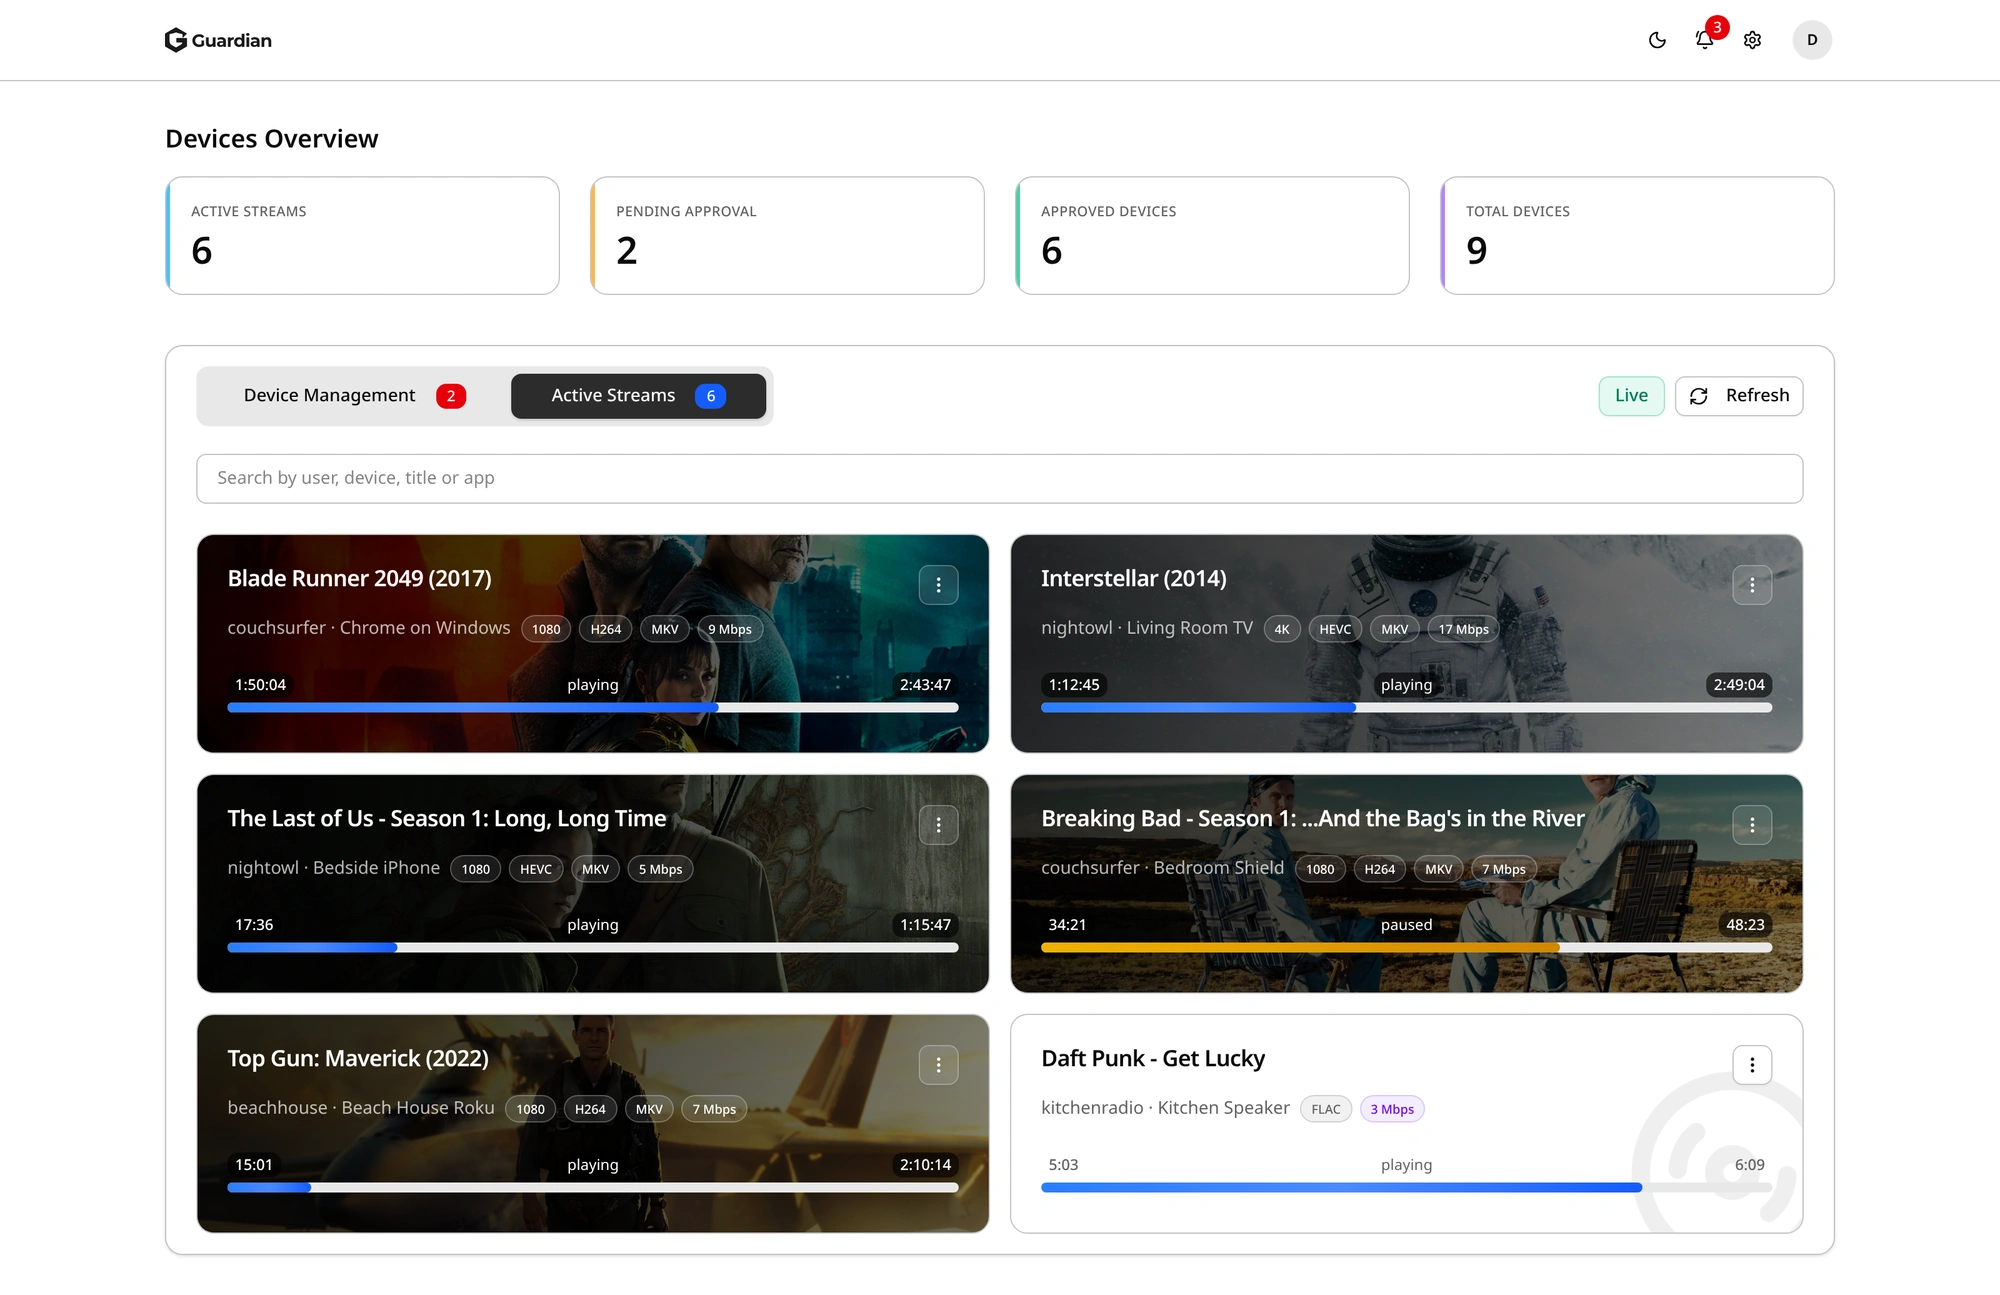Screen dimensions: 2000x1295
Task: Click the 3 Mbps badge on Daft Punk
Action: [x=1392, y=1109]
